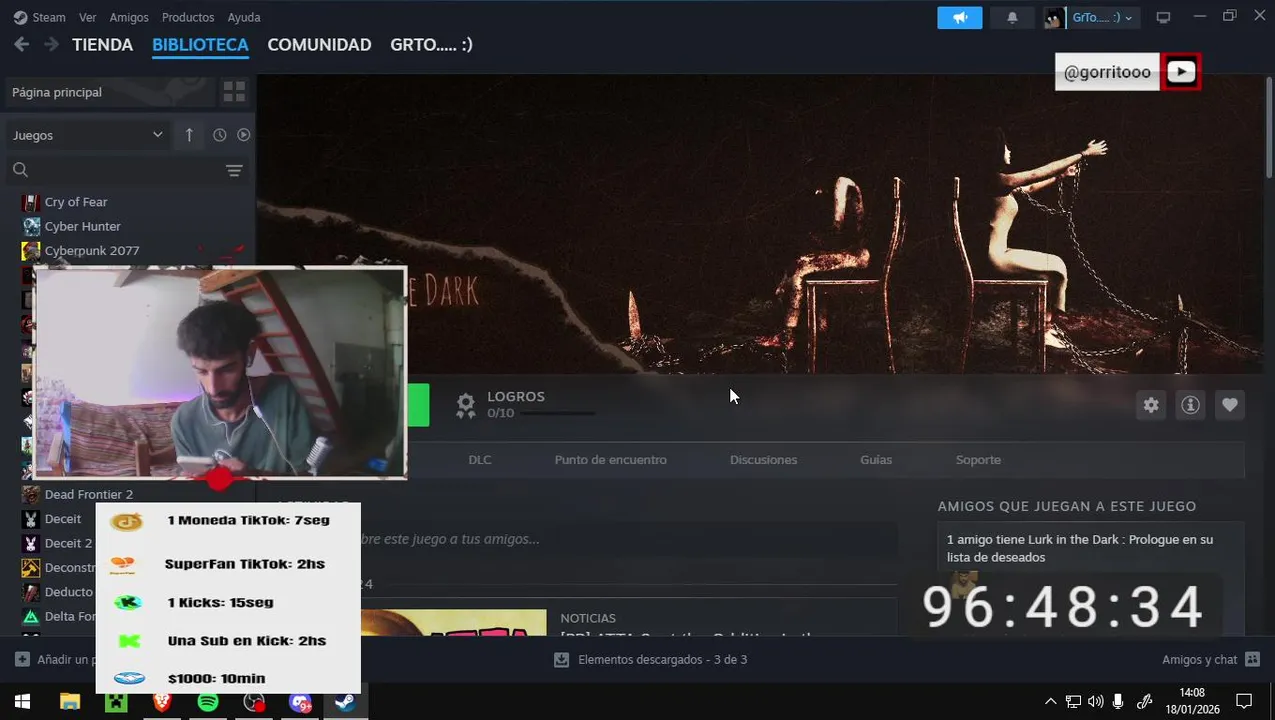Open GRTO..... :) profile tab
Screen dimensions: 1275x720
pos(431,45)
